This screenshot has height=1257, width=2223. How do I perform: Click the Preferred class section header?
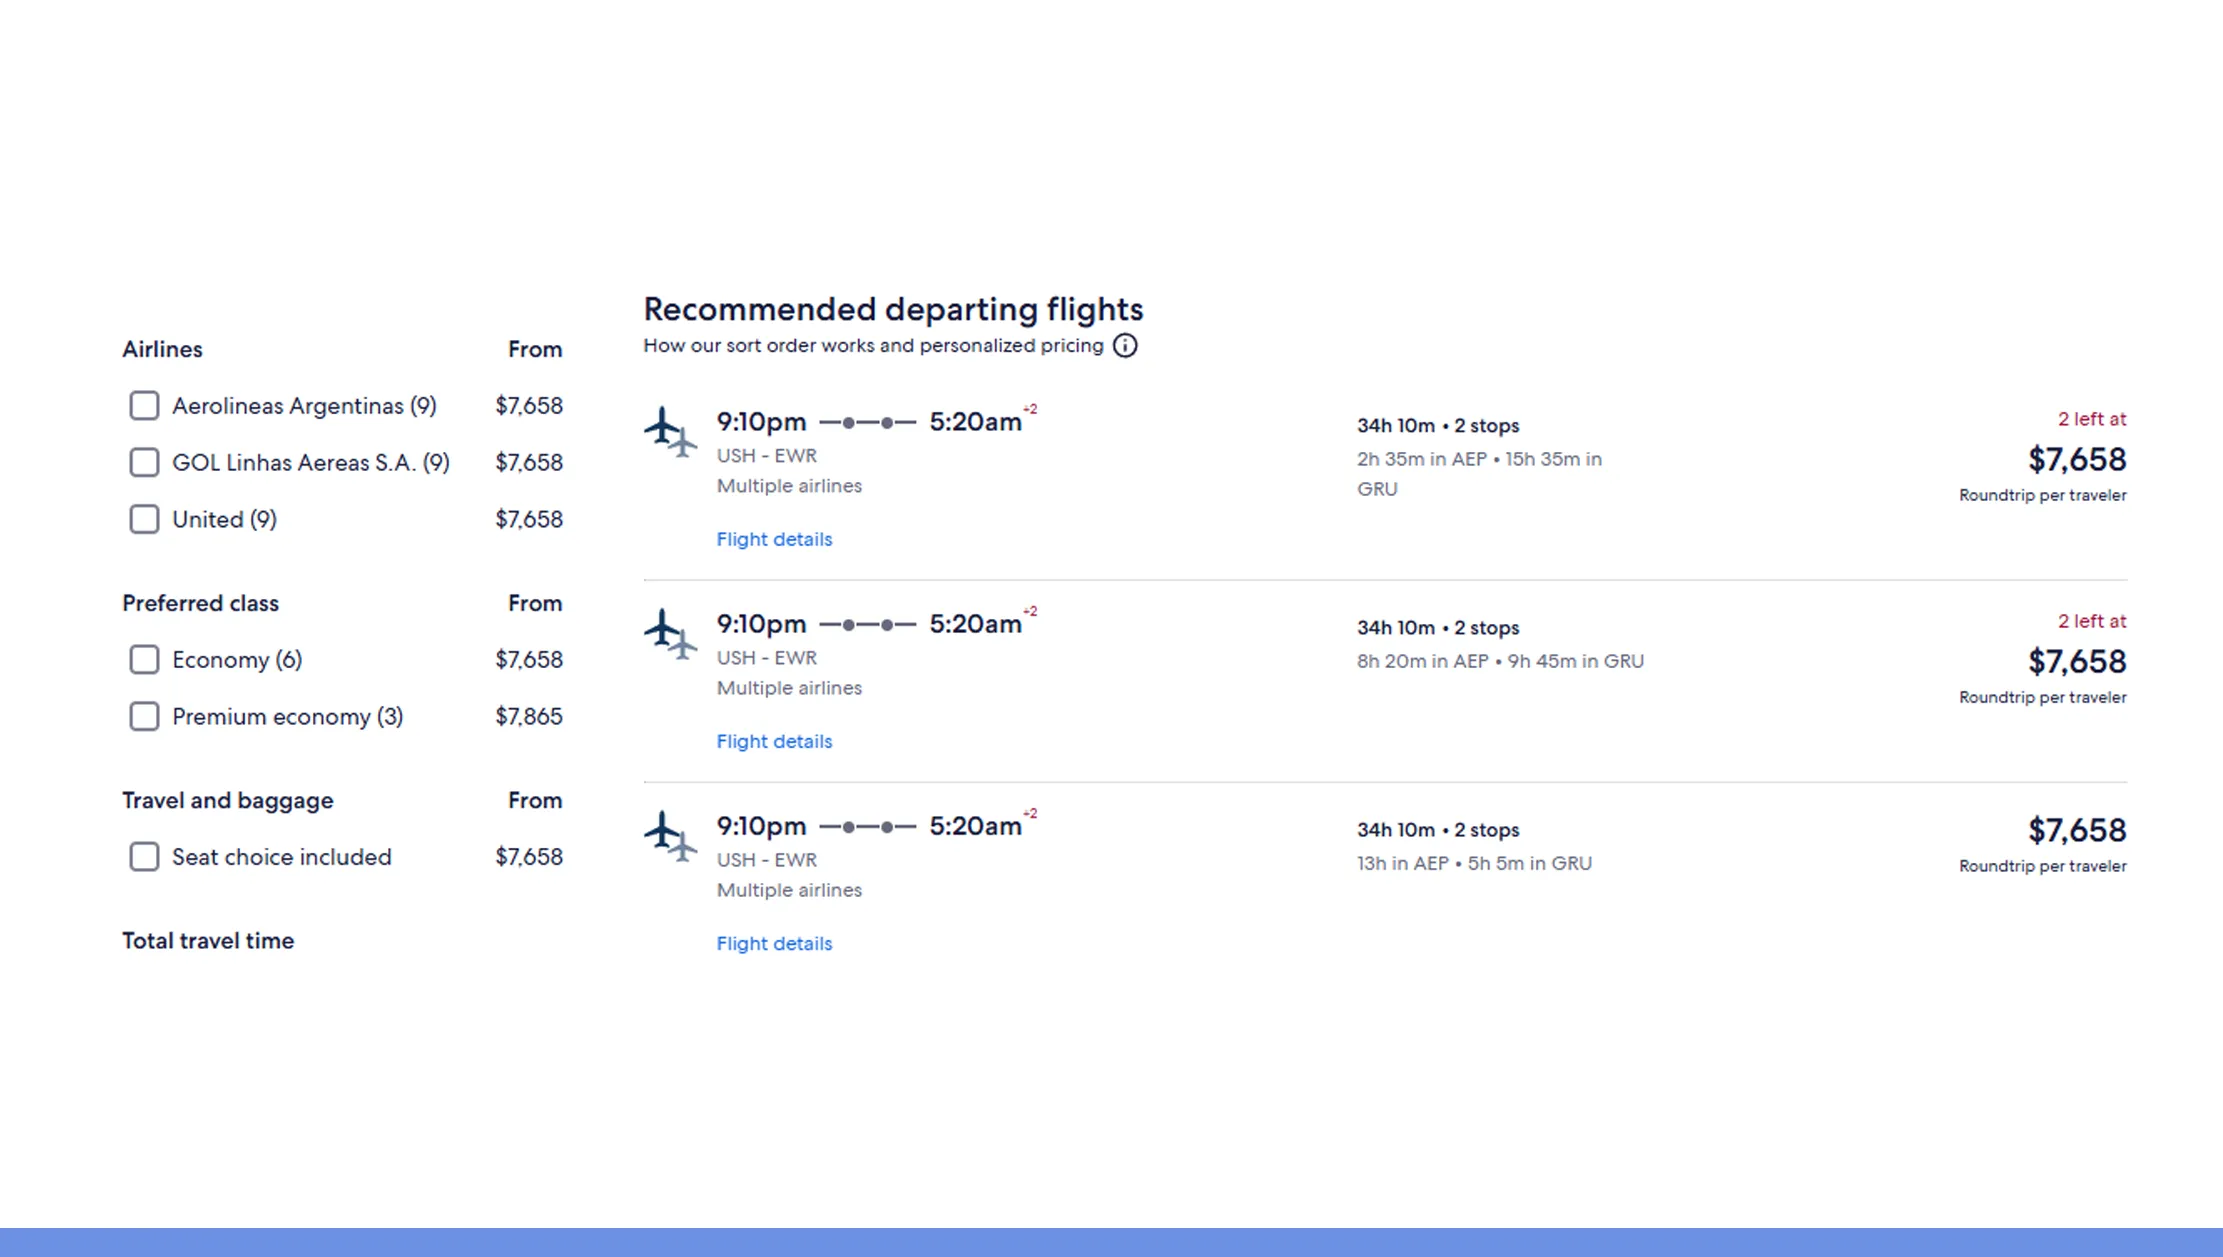click(200, 603)
